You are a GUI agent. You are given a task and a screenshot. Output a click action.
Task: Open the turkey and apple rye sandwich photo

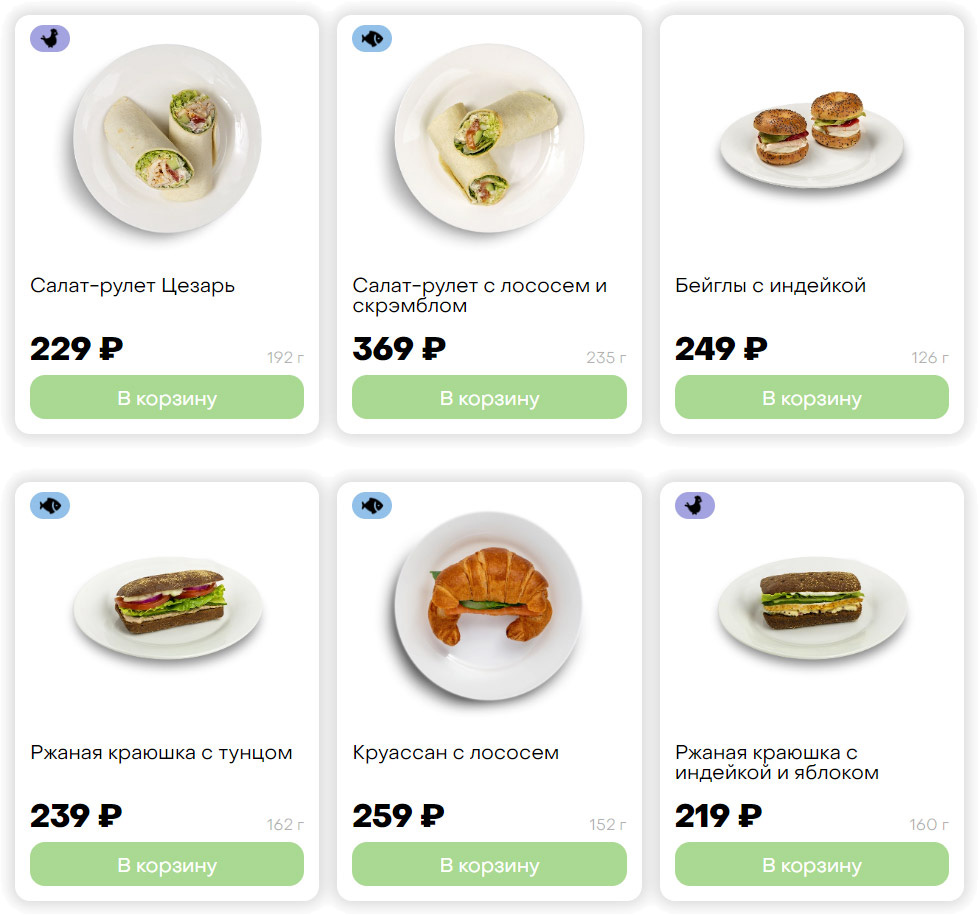(811, 606)
